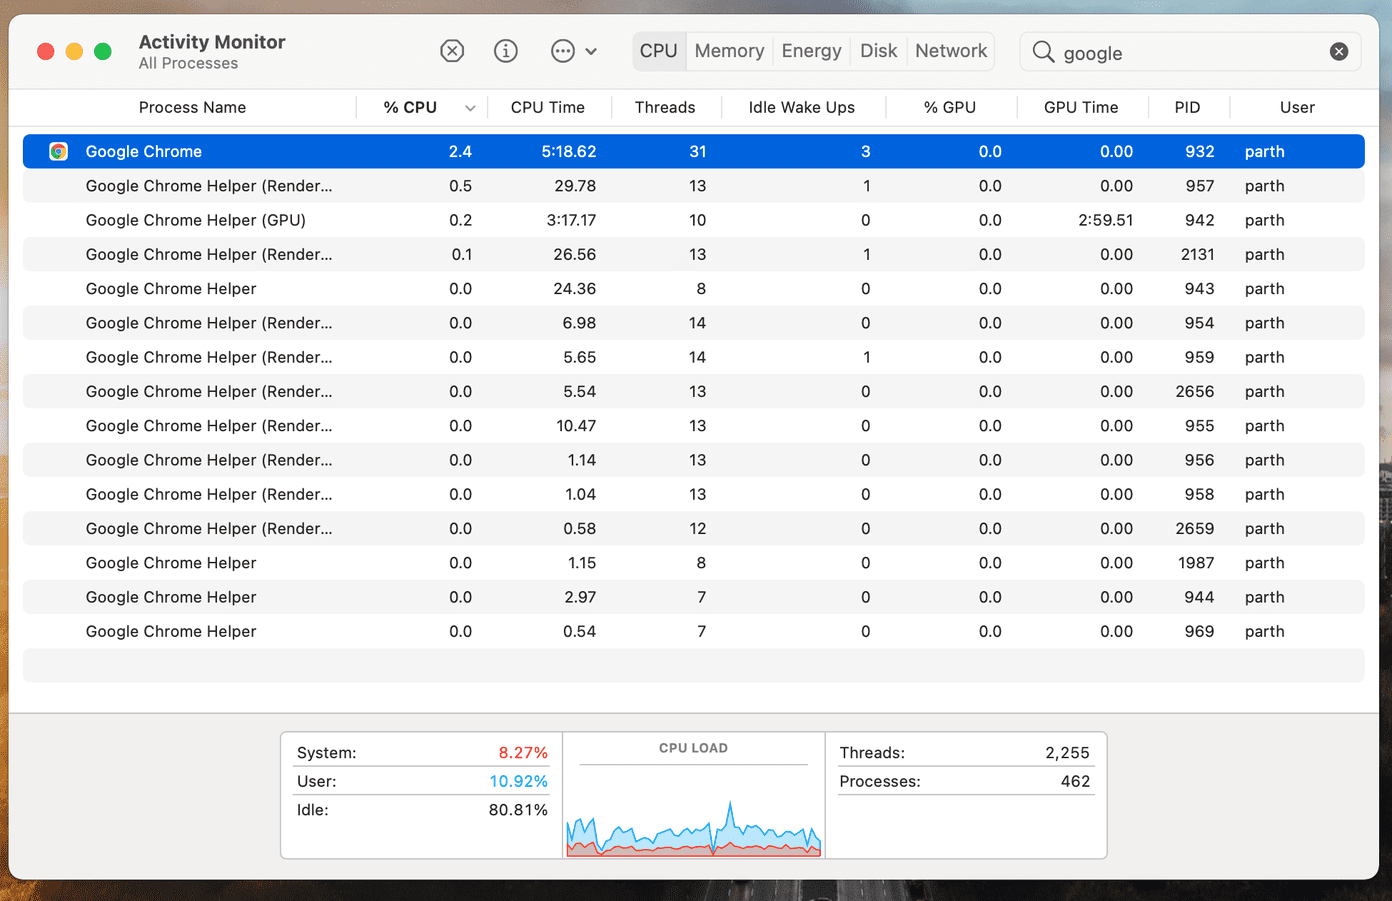Toggle % CPU column sort direction arrow
Viewport: 1392px width, 901px height.
tap(470, 108)
